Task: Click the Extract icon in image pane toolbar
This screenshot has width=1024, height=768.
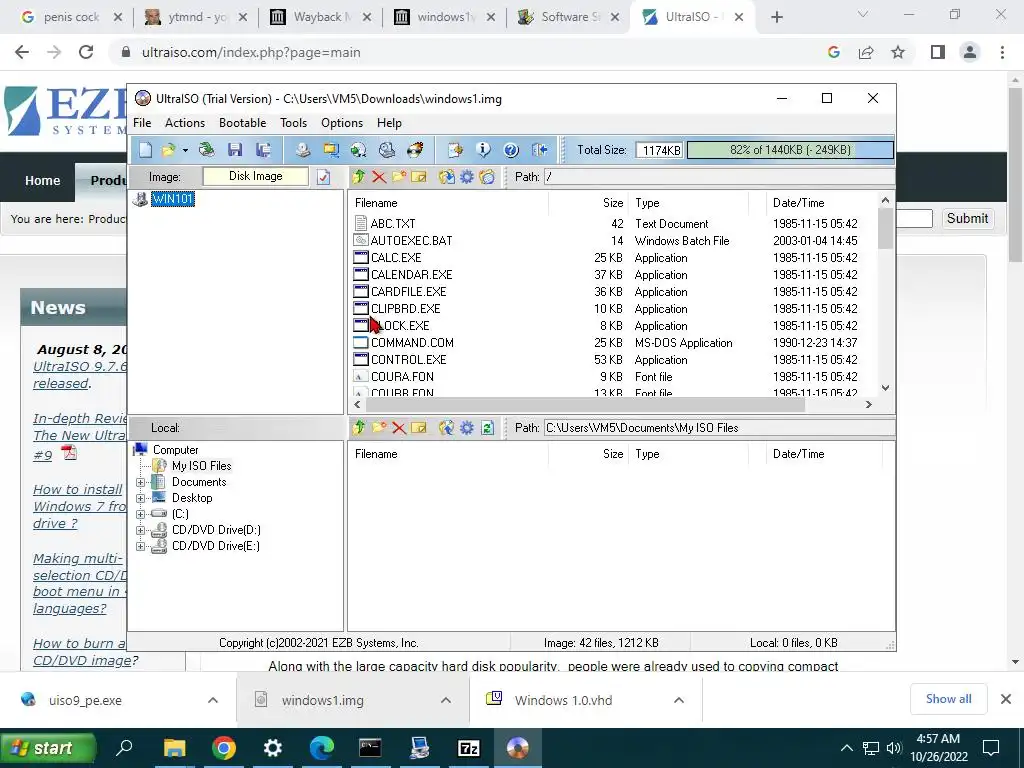Action: tap(447, 177)
